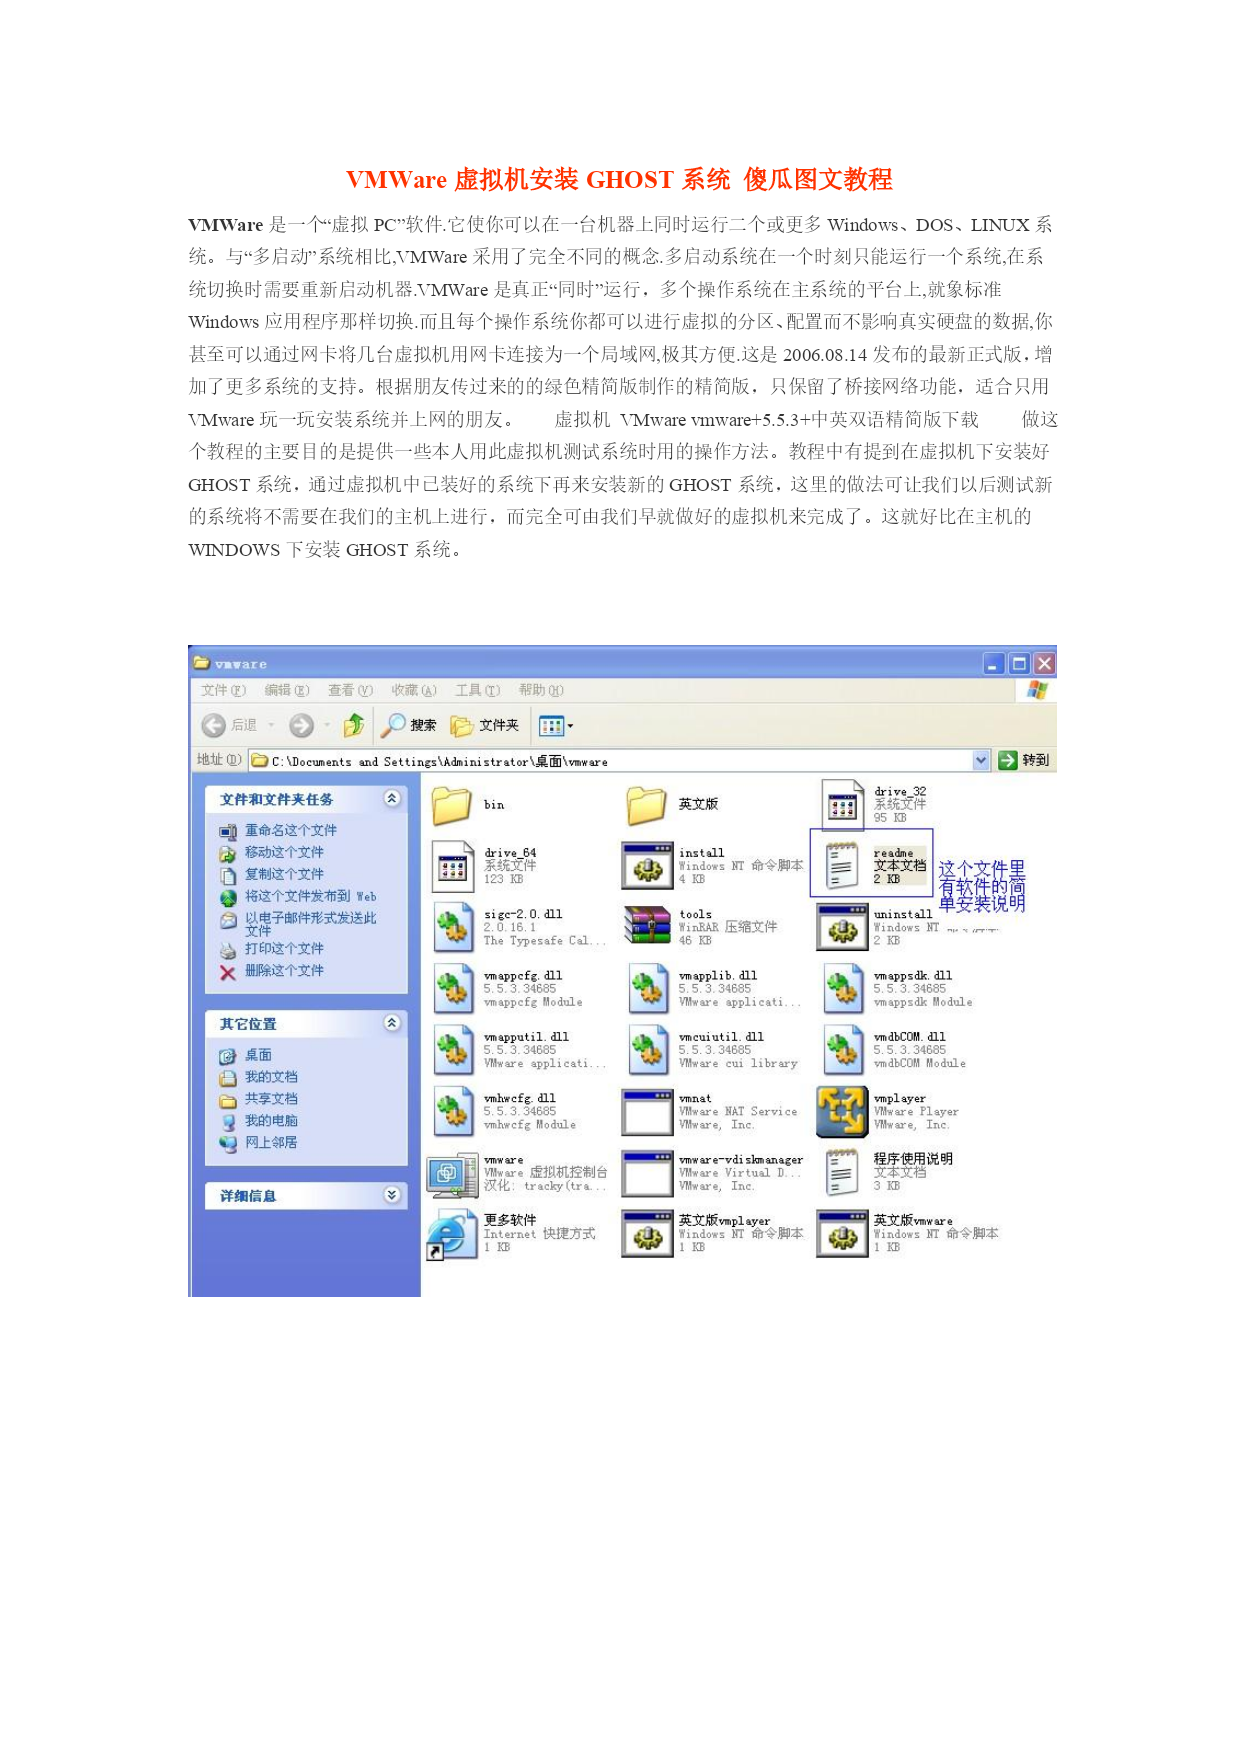The image size is (1241, 1754).
Task: Go to 网上邻居 in other places
Action: 271,1142
